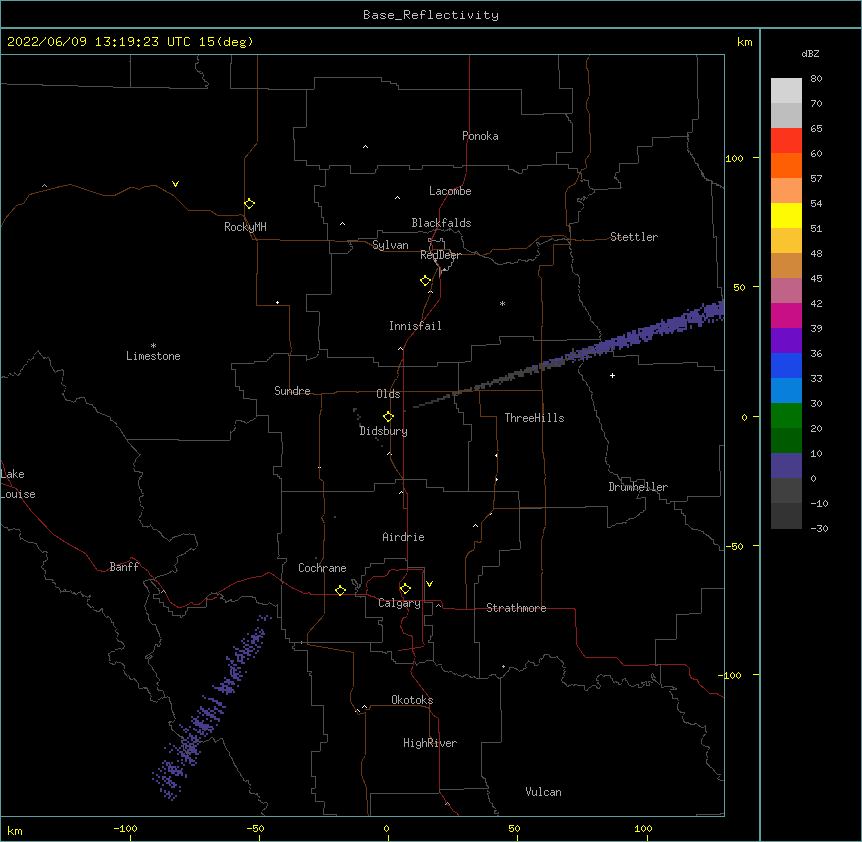
Task: Click the Base_Reflectivity title text
Action: (431, 15)
